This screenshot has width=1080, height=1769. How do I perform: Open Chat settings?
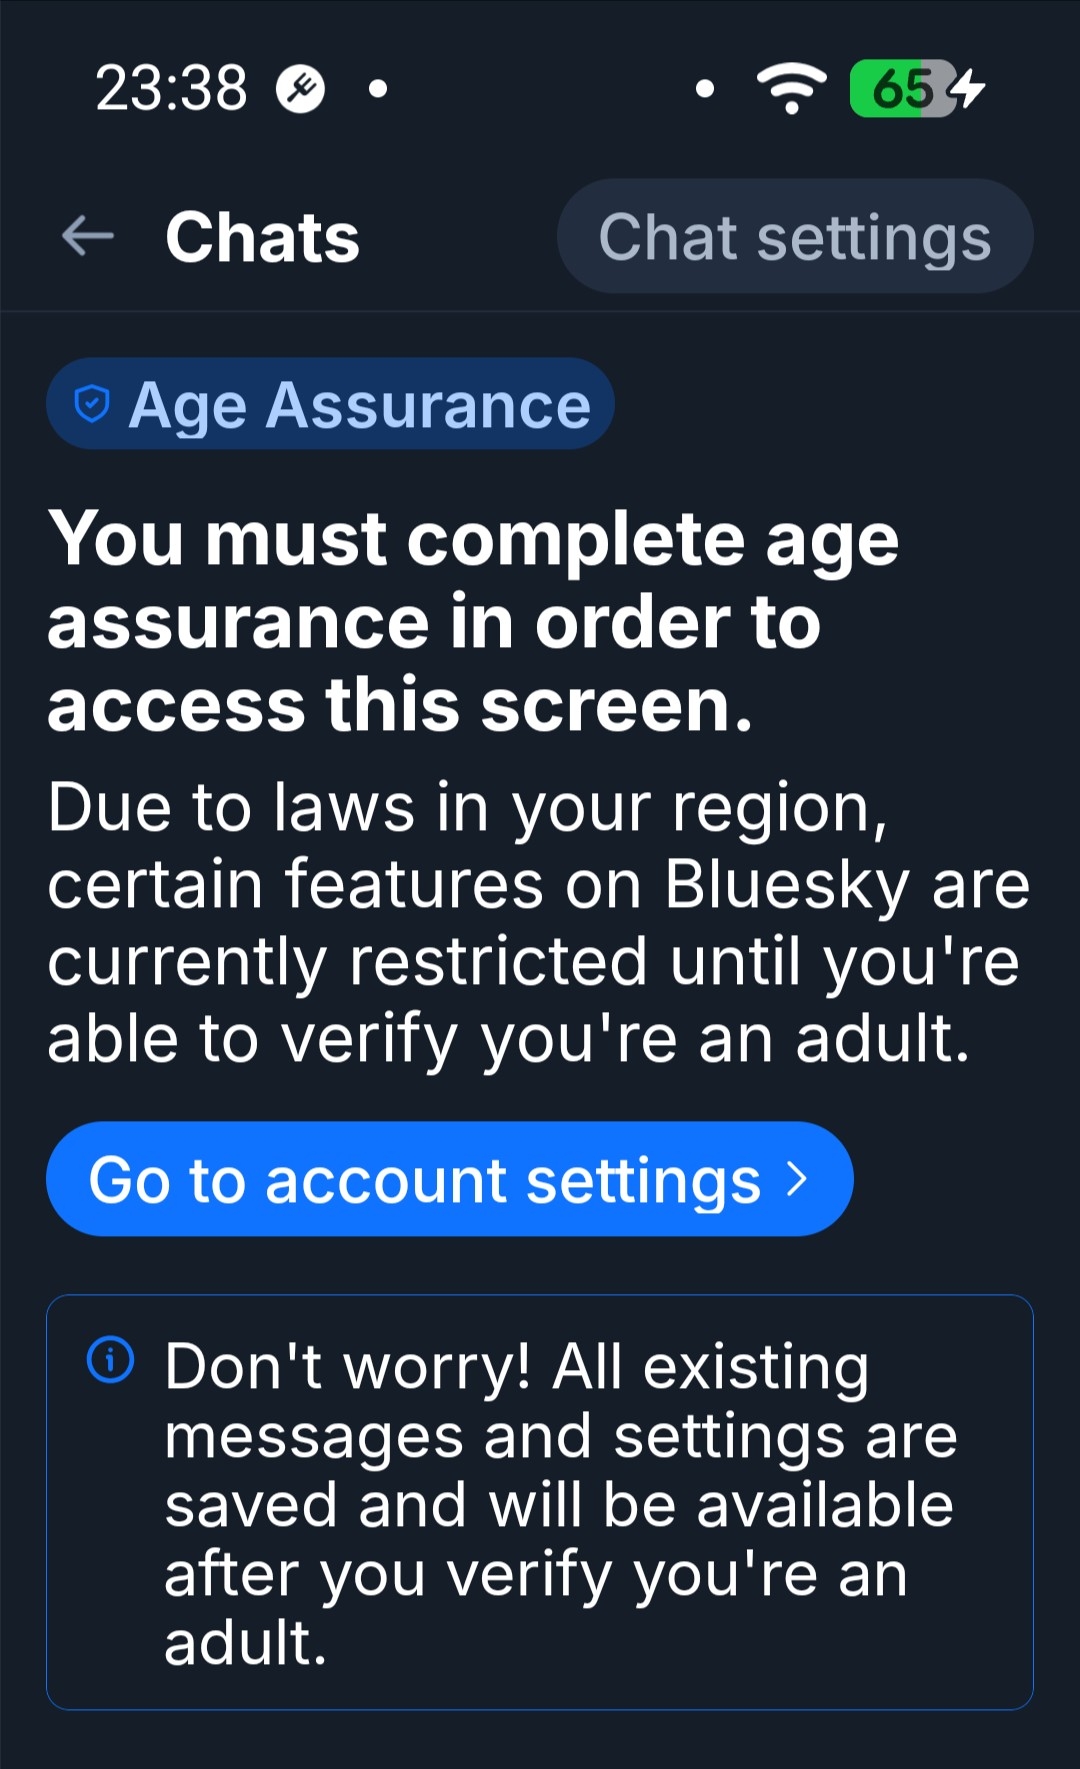(794, 237)
